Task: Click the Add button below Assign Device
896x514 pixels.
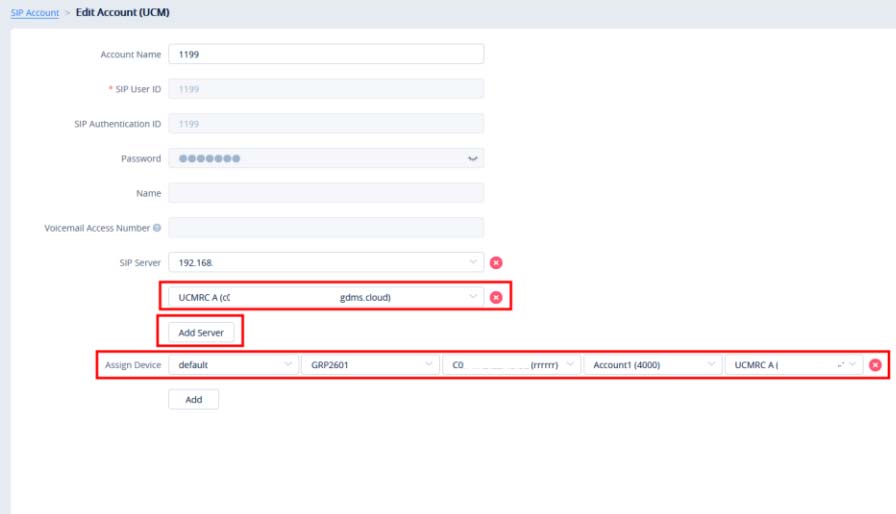Action: (193, 399)
